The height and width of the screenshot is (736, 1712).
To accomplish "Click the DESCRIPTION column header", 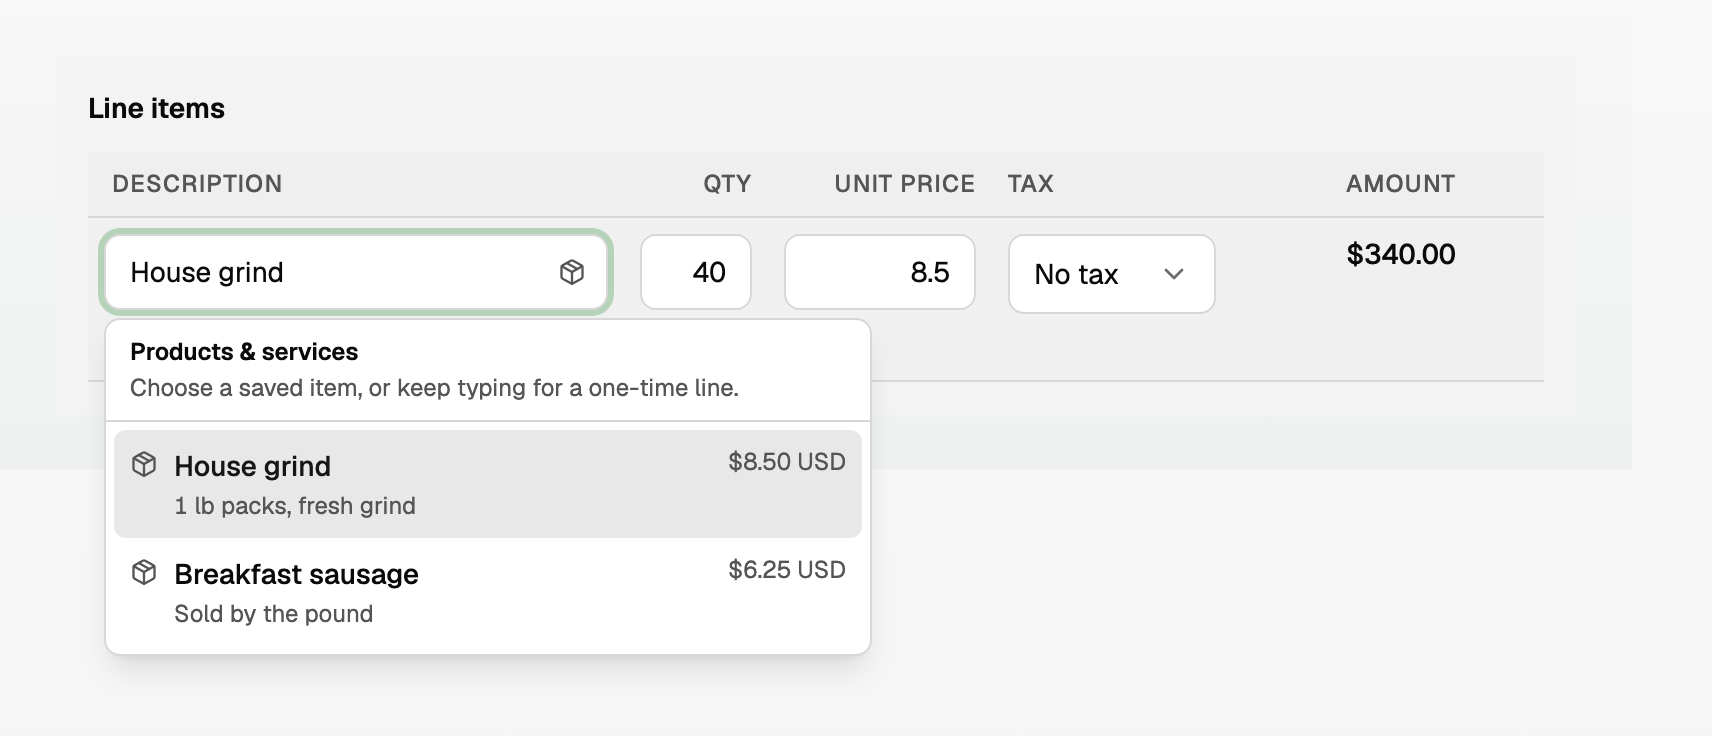I will point(197,184).
